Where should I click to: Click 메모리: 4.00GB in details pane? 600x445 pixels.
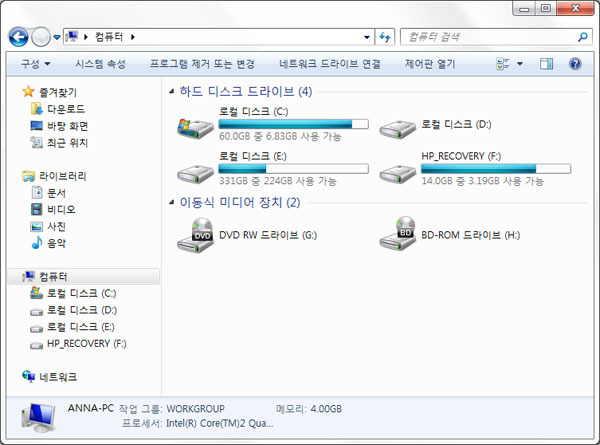click(309, 409)
